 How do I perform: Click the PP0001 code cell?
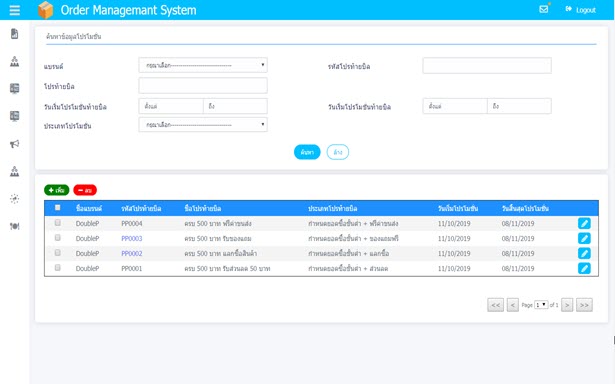[x=132, y=269]
